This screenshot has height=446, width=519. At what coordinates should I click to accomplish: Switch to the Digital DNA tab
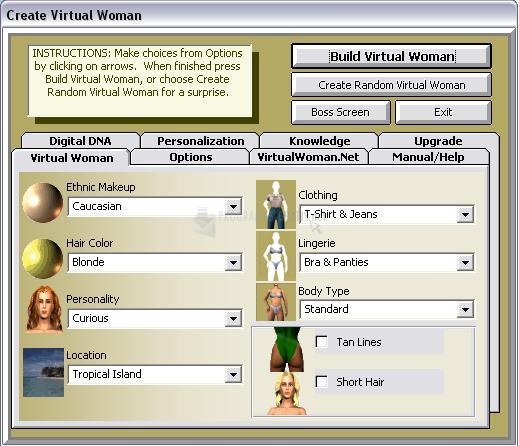tap(80, 141)
